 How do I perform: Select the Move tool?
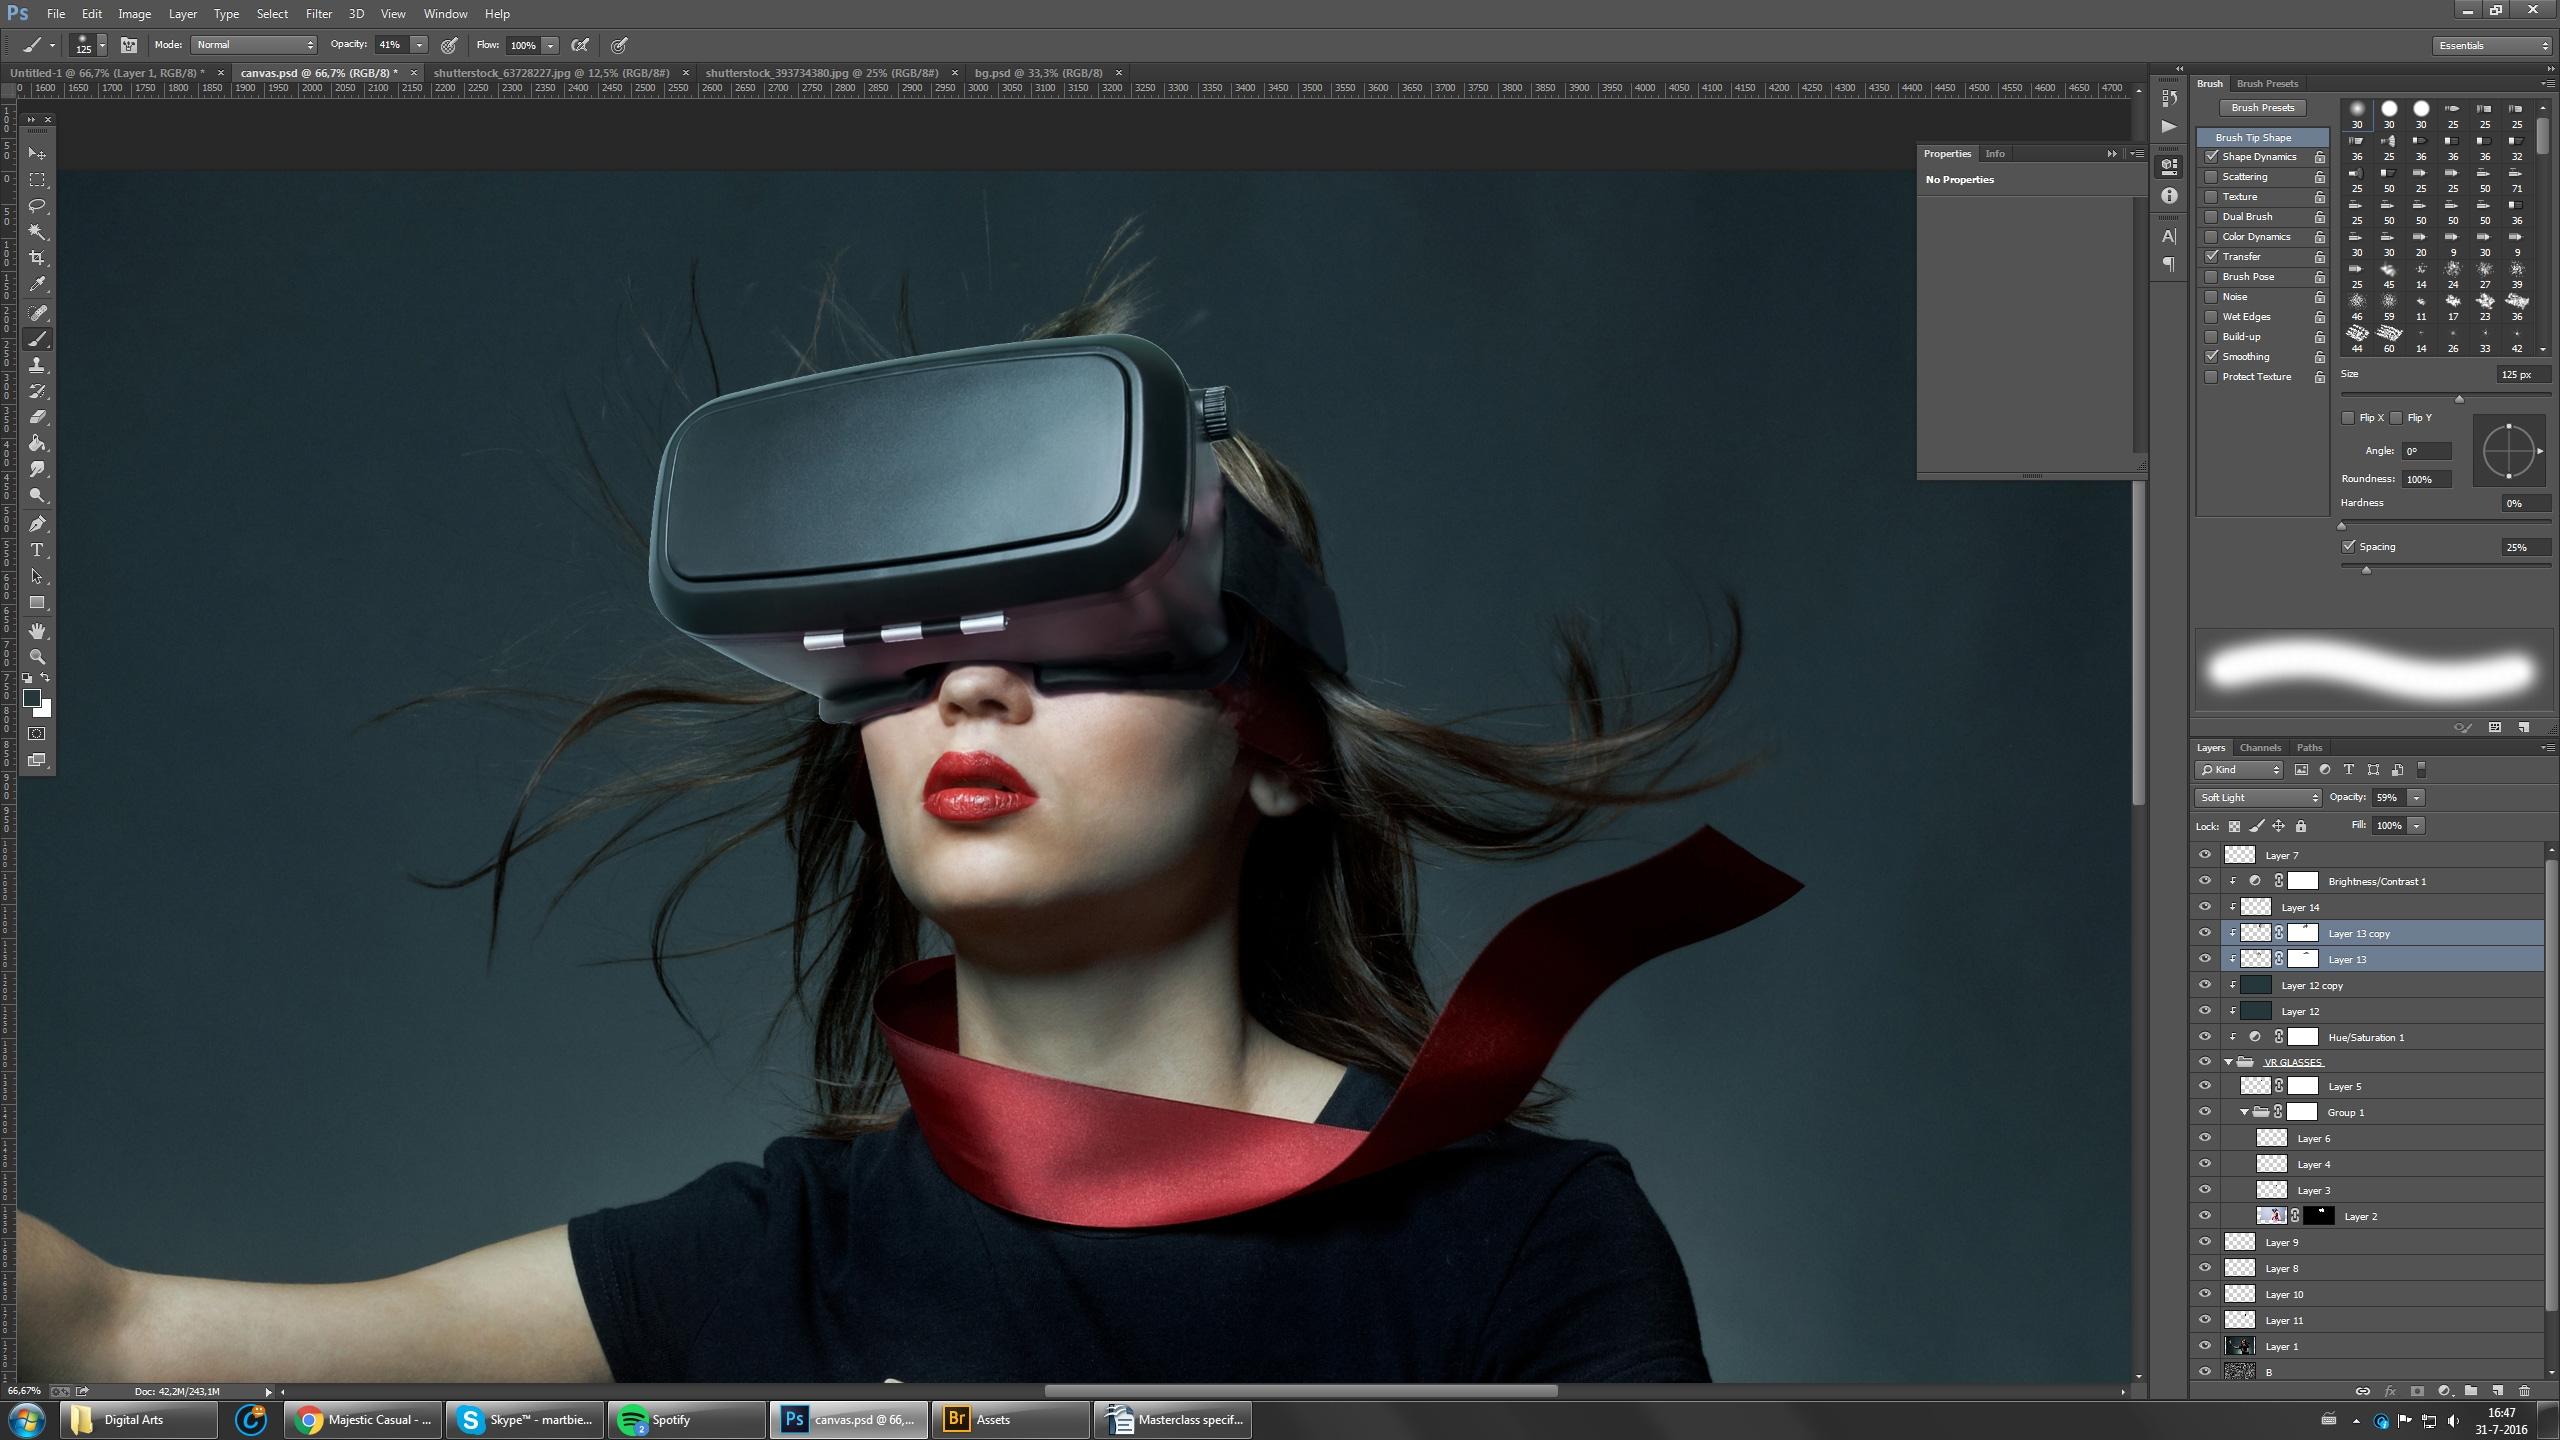point(37,153)
